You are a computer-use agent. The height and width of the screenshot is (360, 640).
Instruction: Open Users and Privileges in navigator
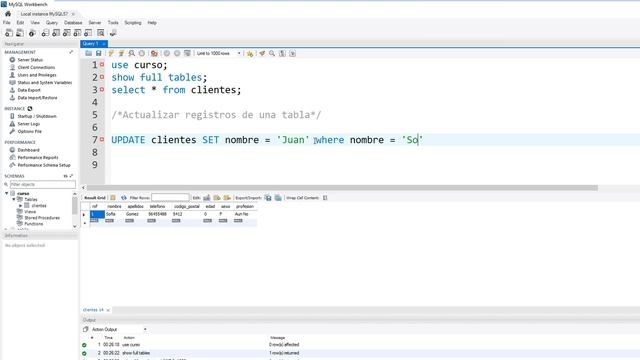click(37, 75)
